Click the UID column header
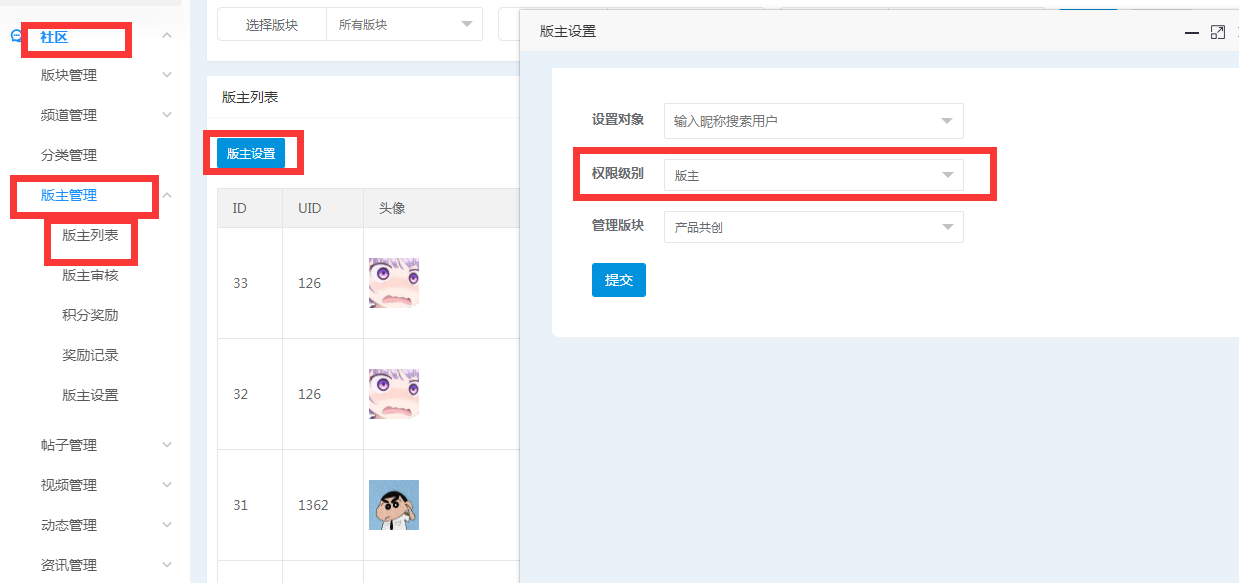The width and height of the screenshot is (1239, 583). click(323, 208)
